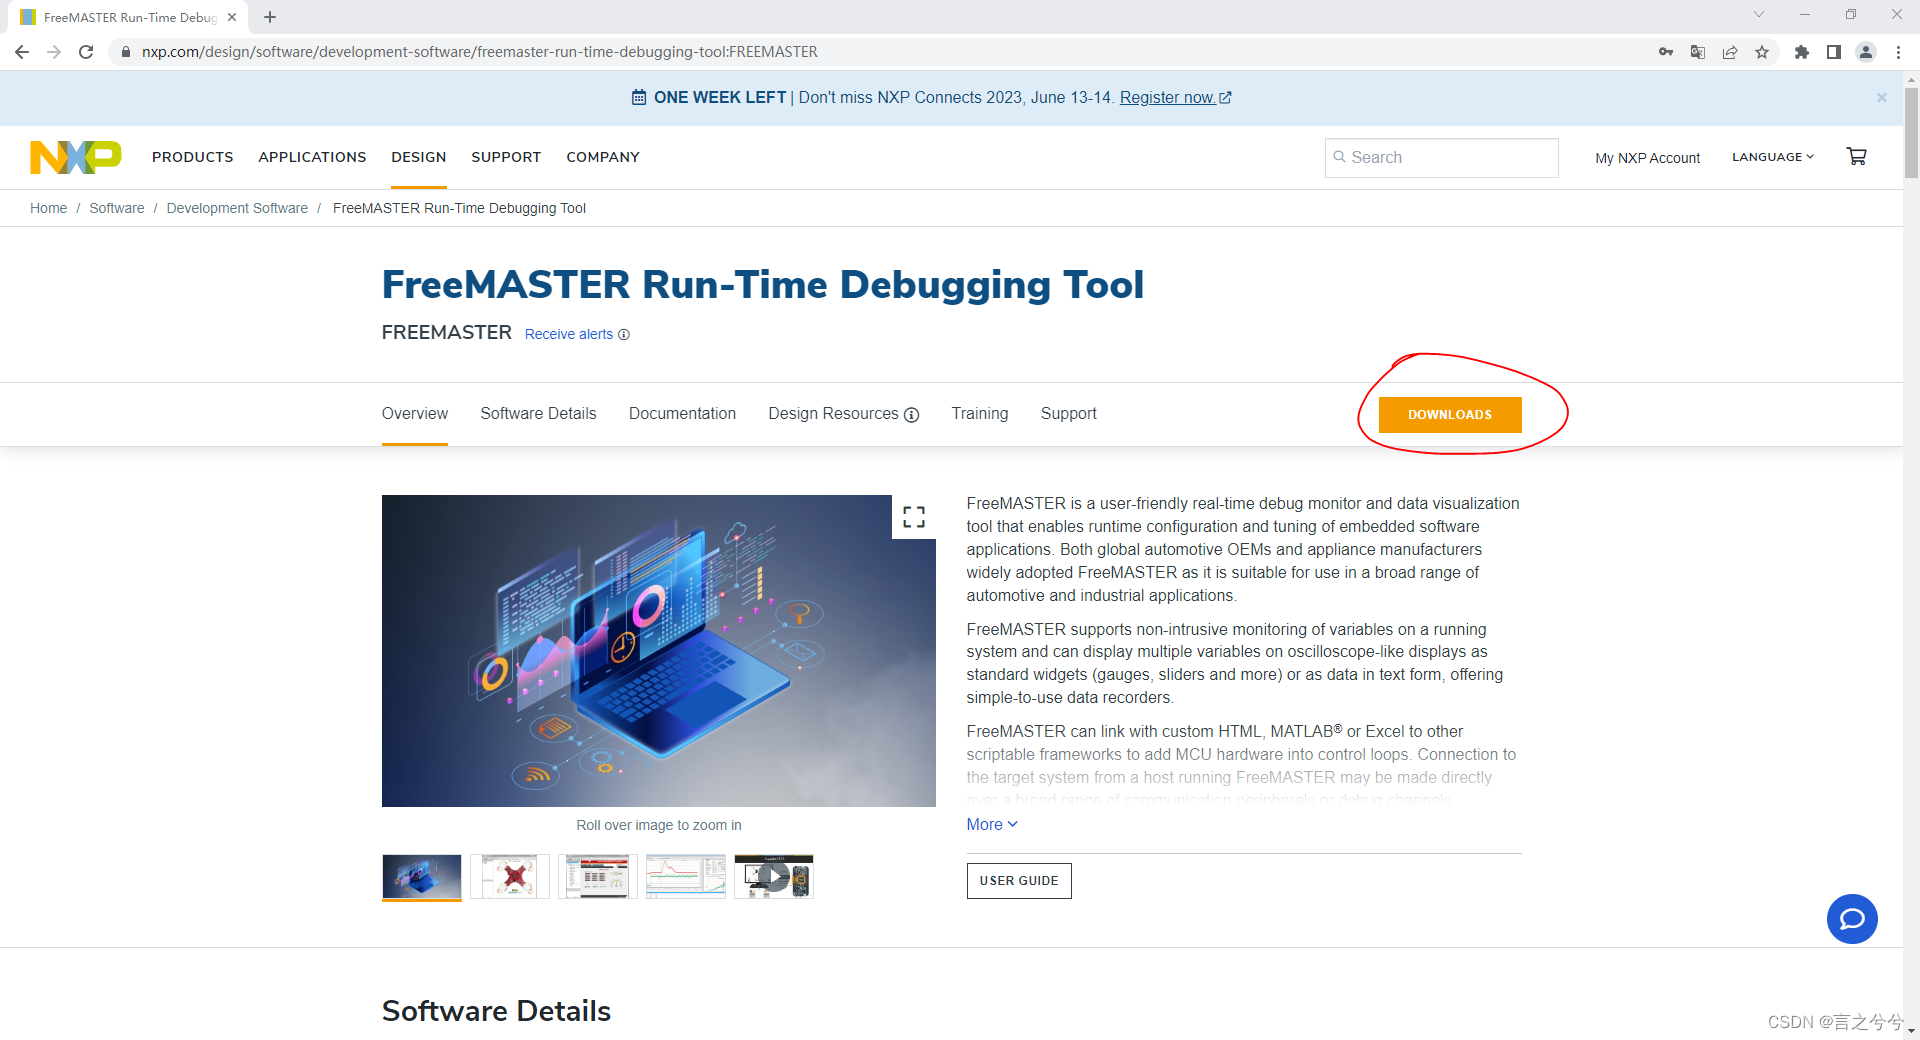The width and height of the screenshot is (1920, 1040).
Task: Click the NXP logo
Action: coord(75,156)
